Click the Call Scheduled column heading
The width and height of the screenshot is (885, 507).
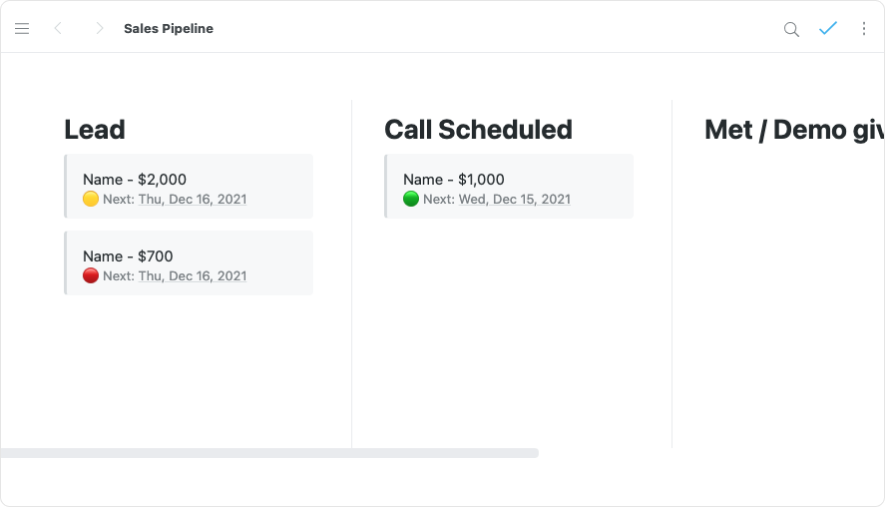[x=478, y=130]
